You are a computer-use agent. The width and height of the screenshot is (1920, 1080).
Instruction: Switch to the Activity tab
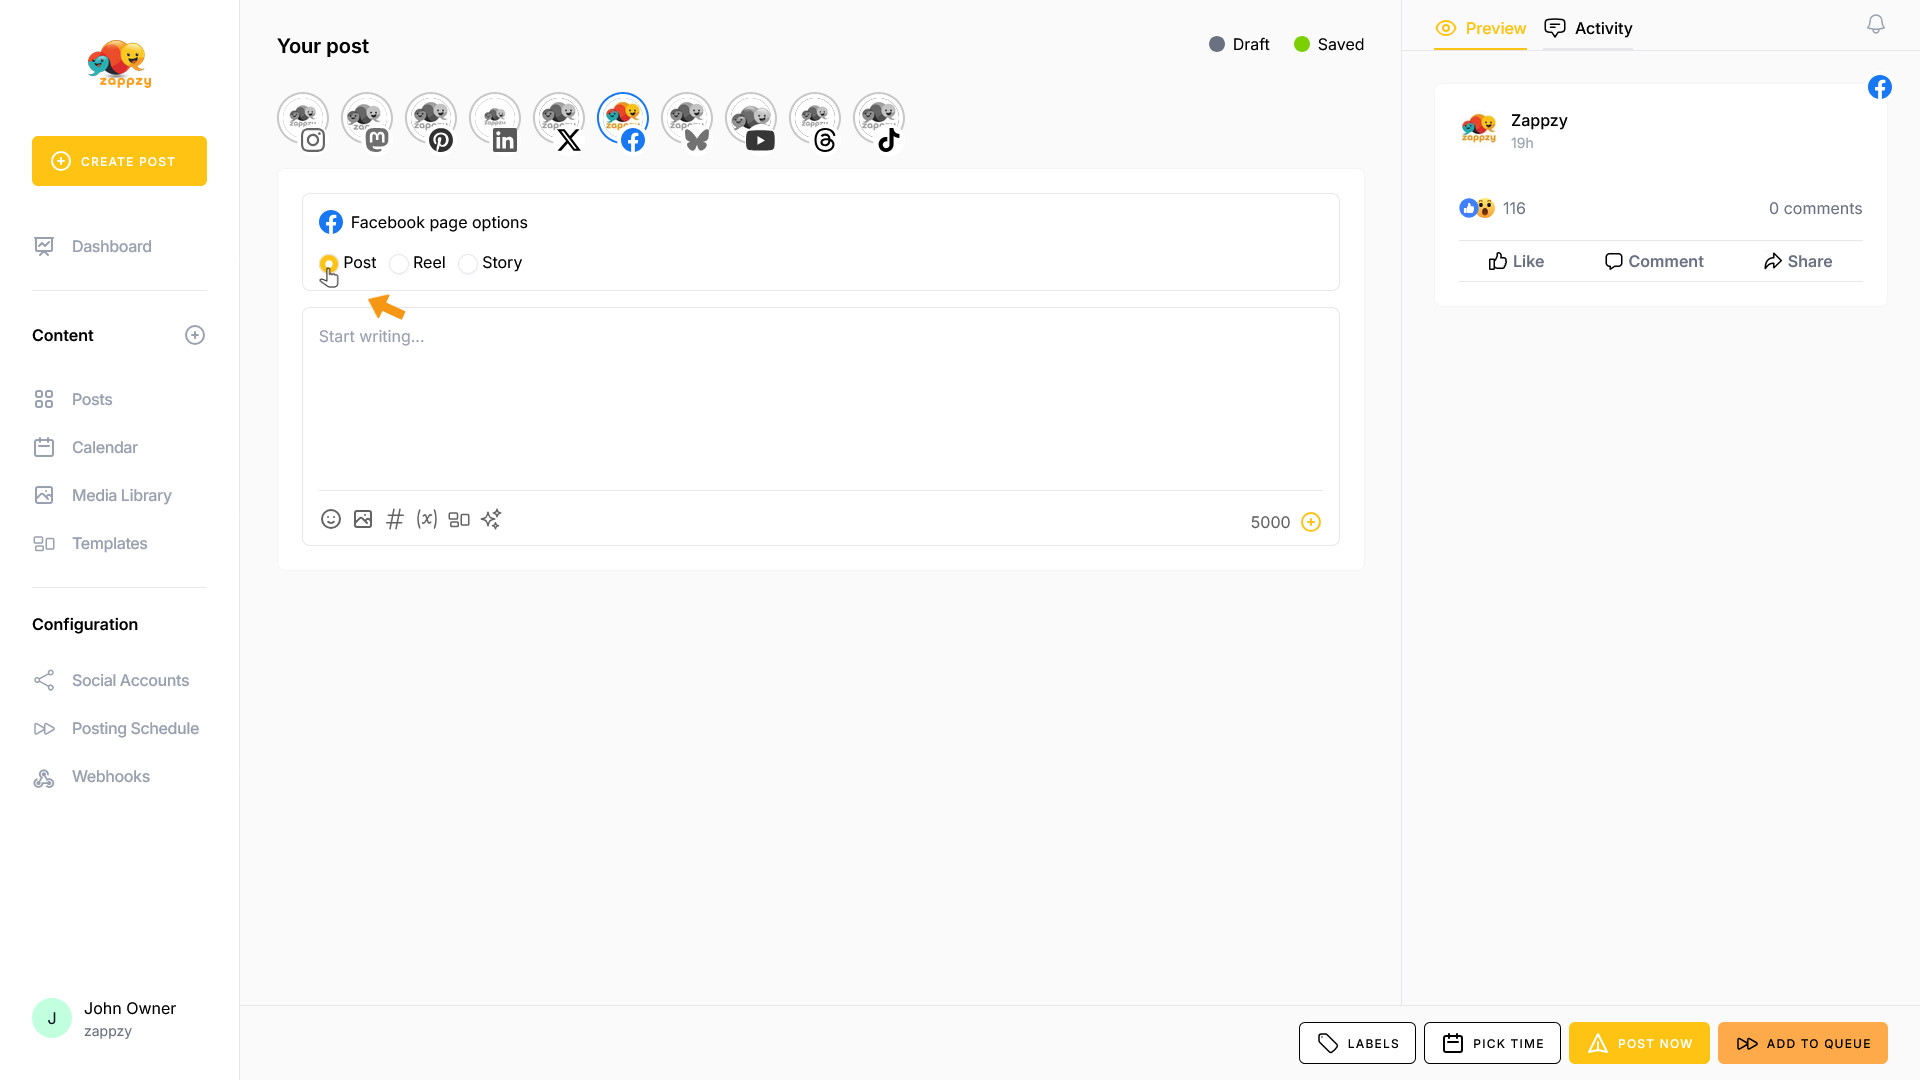[1588, 28]
